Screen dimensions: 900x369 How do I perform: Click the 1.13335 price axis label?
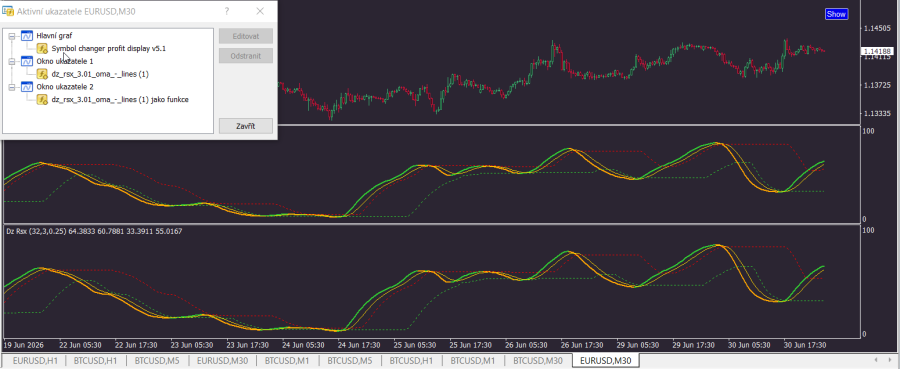click(876, 114)
